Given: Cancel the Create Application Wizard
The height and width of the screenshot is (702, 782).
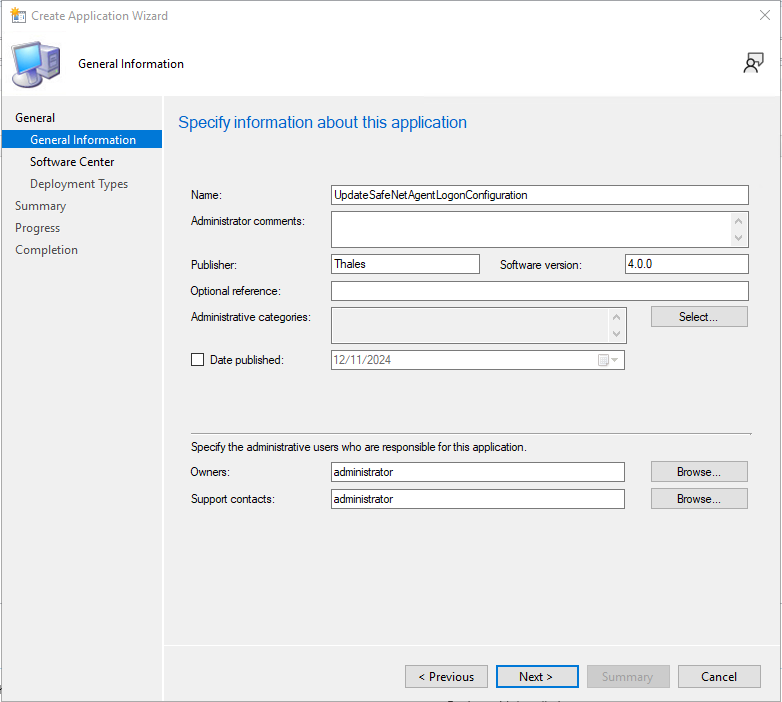Looking at the screenshot, I should pos(719,677).
